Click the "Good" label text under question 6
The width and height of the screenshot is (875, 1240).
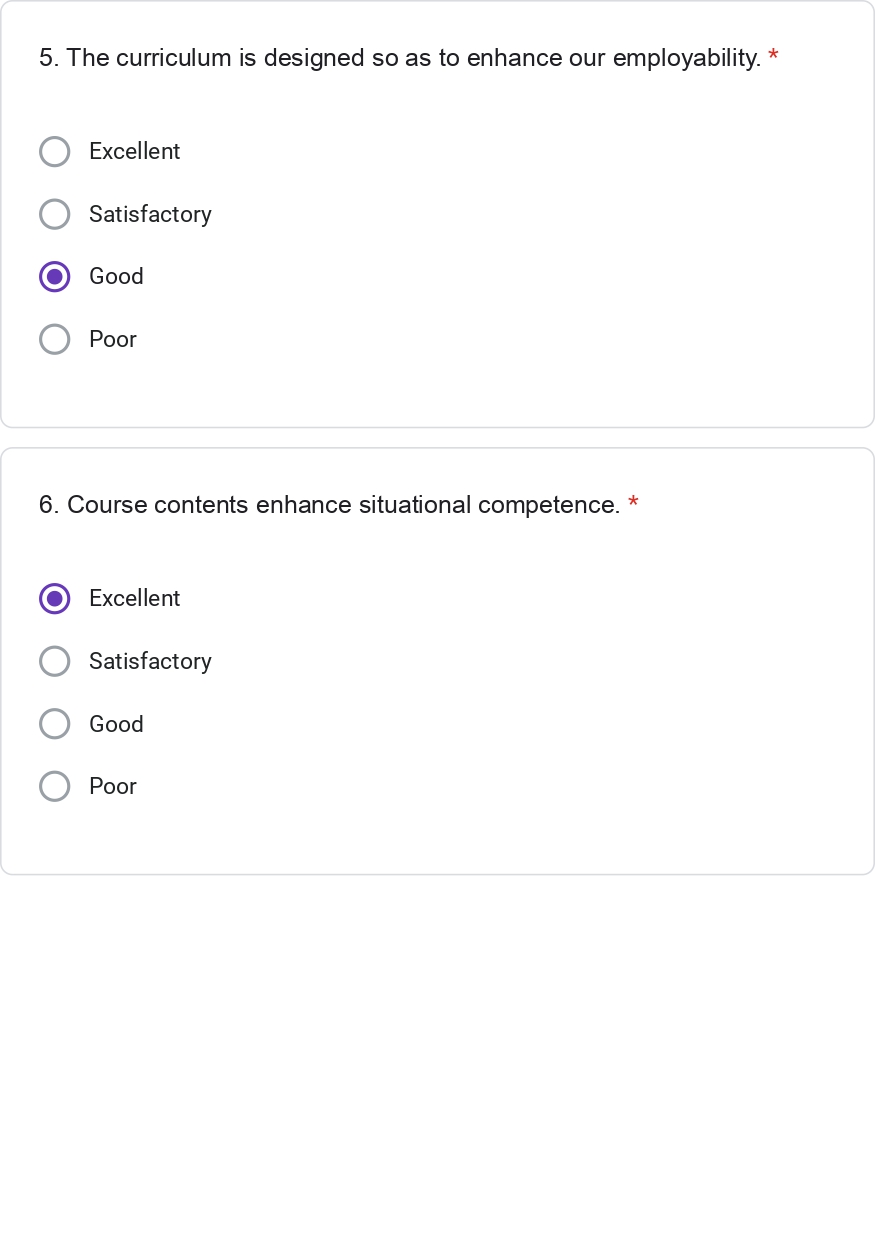pos(116,724)
